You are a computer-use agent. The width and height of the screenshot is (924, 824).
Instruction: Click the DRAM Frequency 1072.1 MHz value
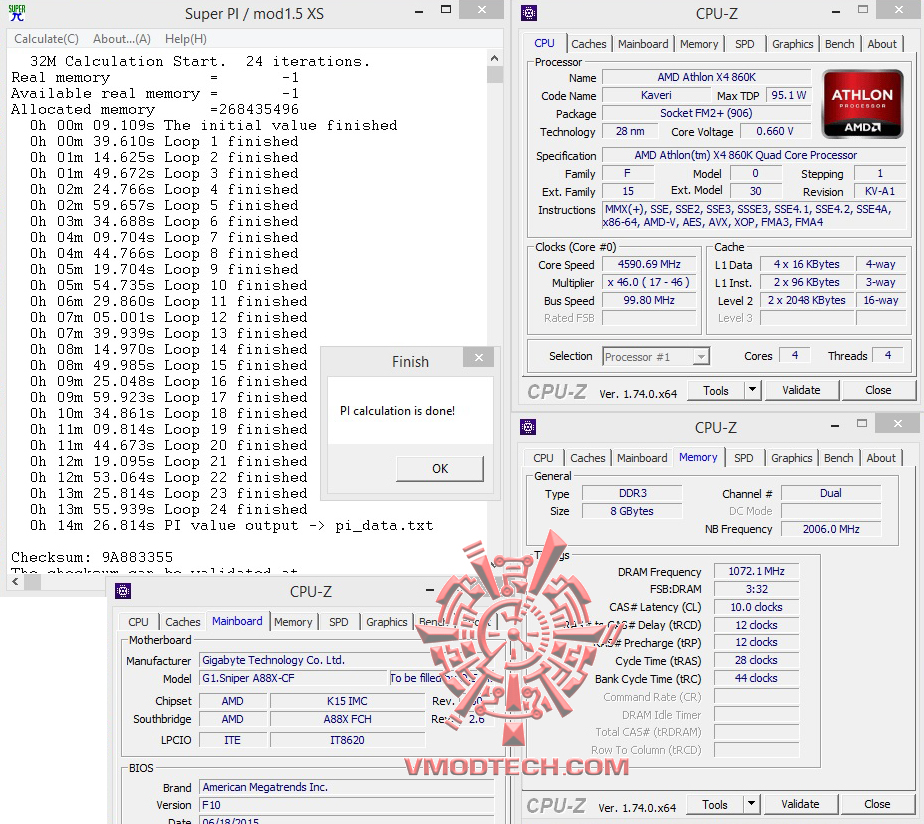pyautogui.click(x=756, y=571)
